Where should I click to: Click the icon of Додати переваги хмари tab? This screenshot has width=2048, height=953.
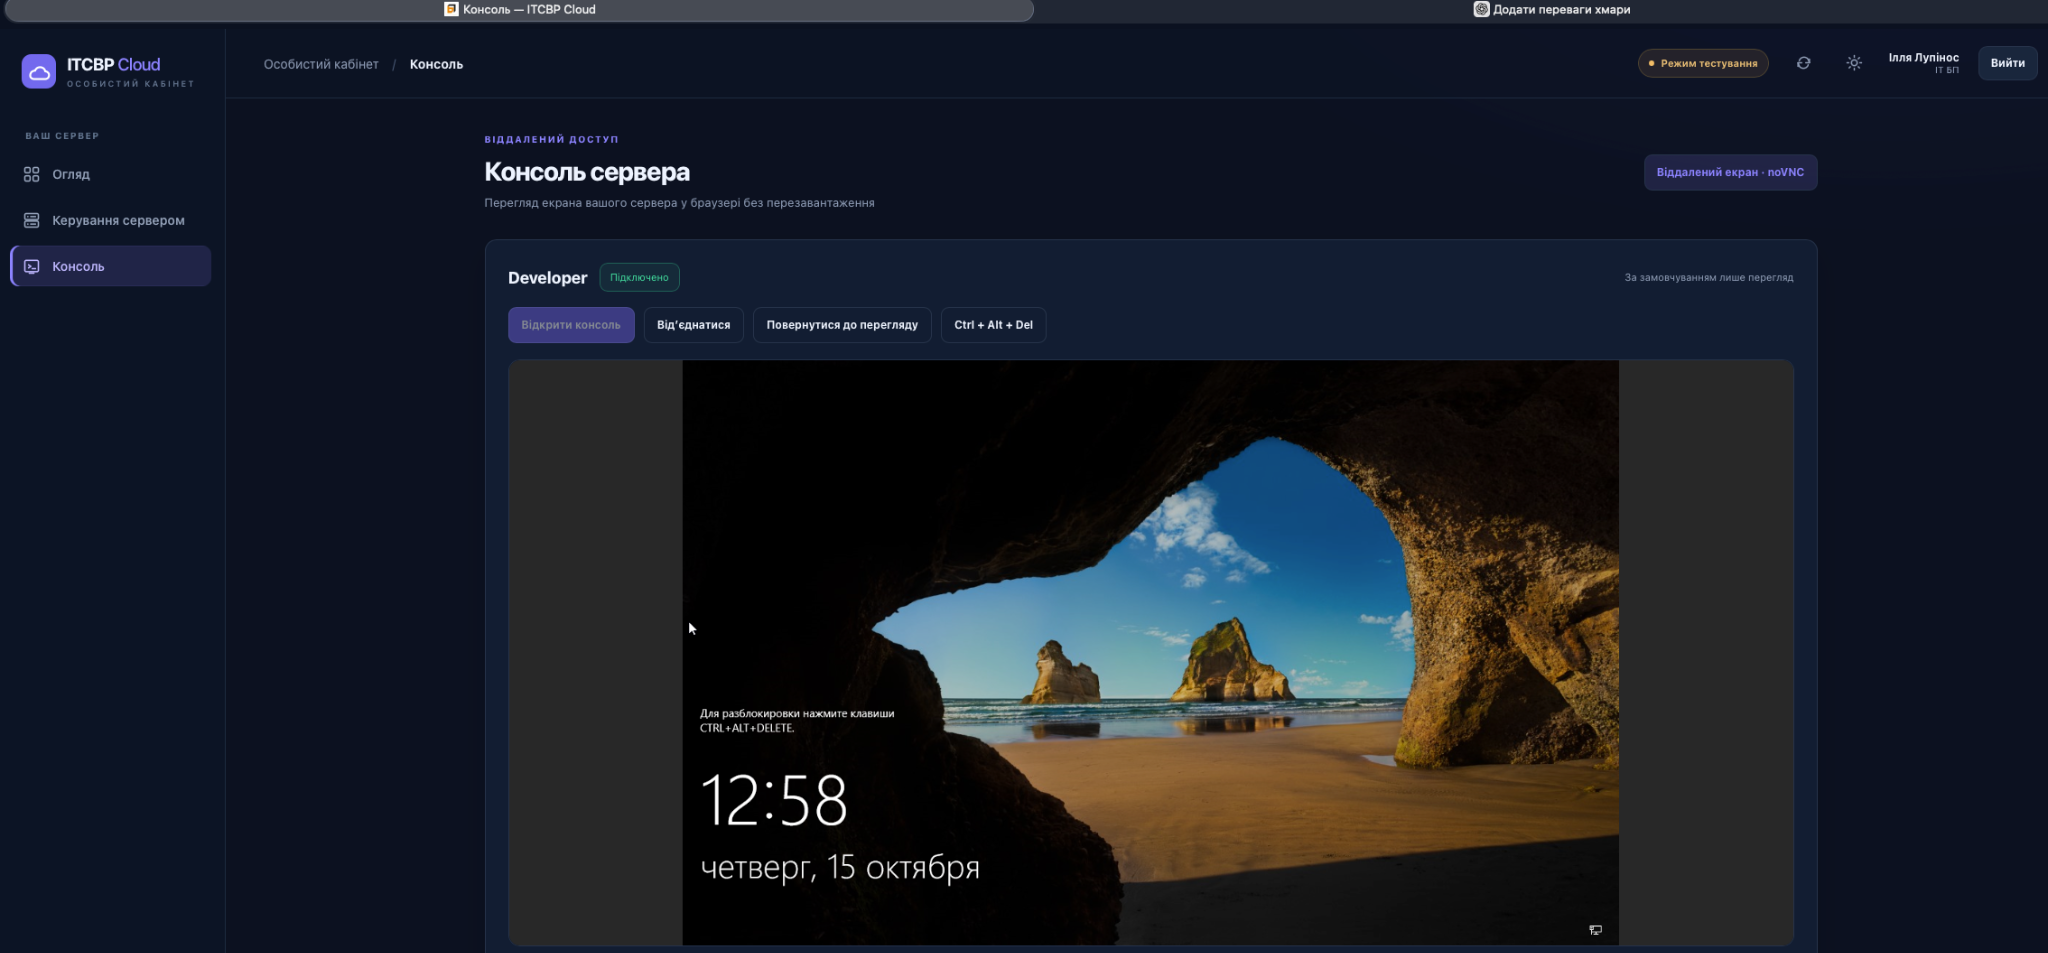1481,9
